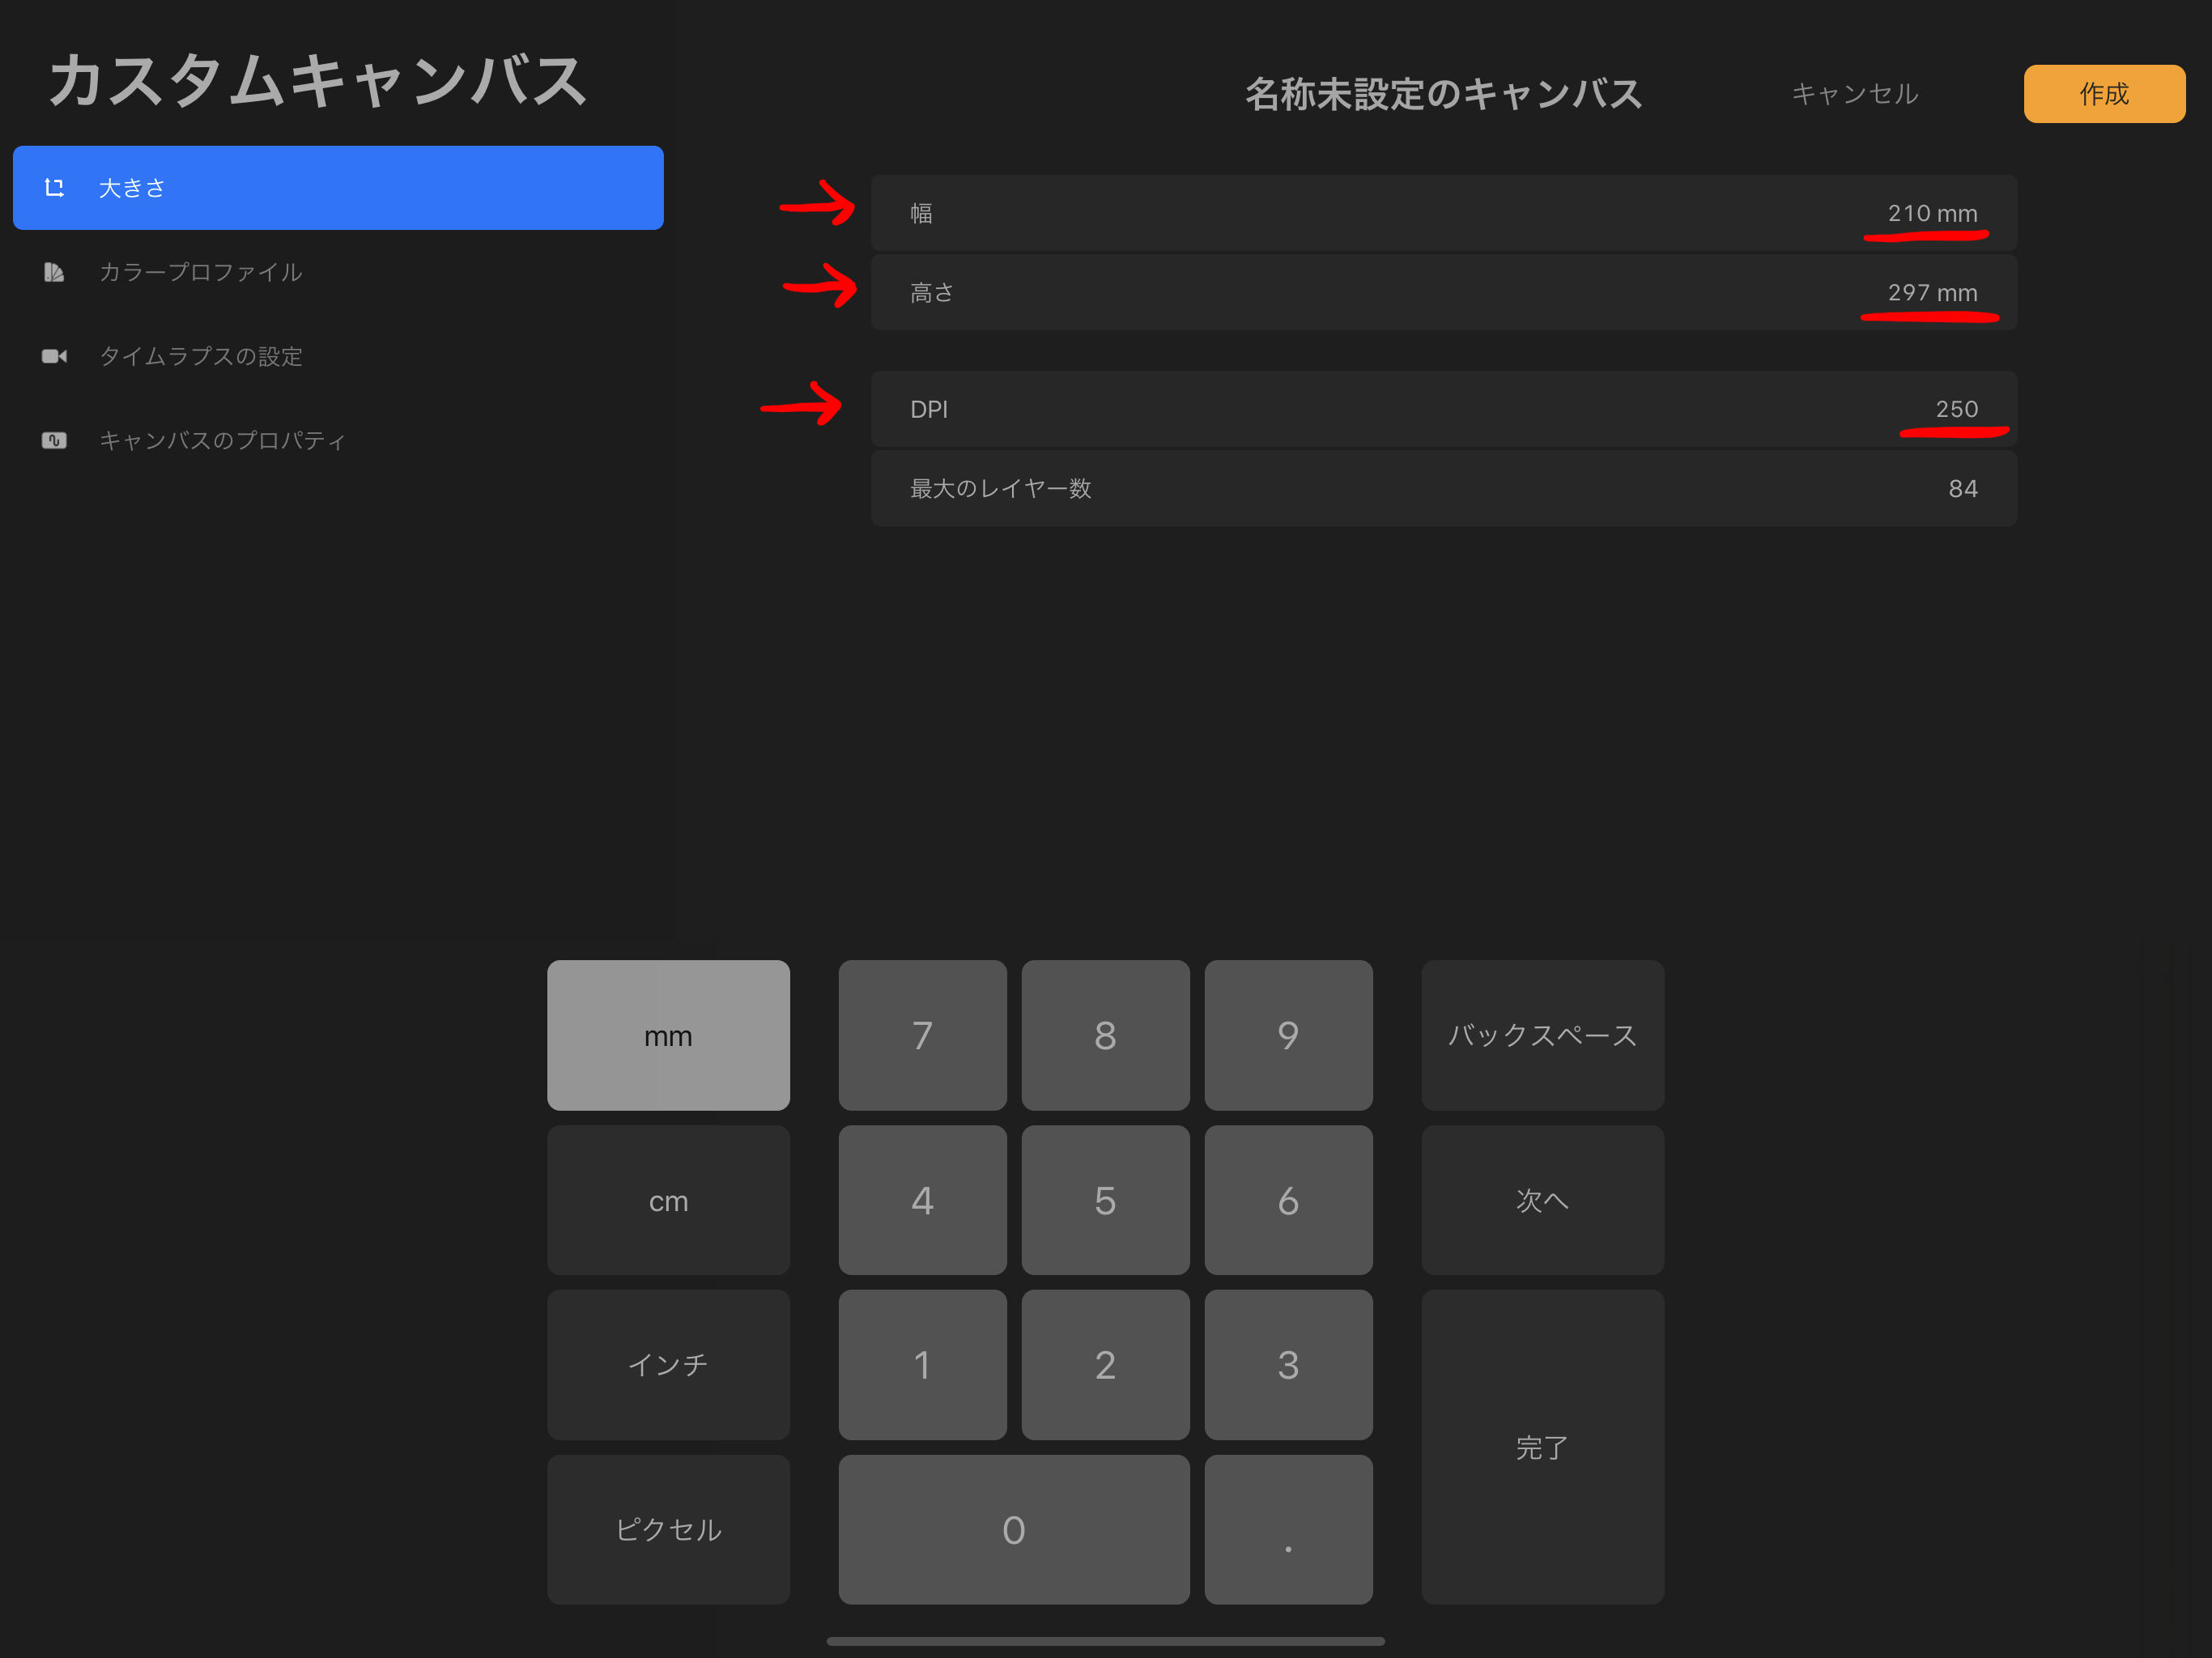Tap 次へ next key
Image resolution: width=2212 pixels, height=1658 pixels.
1543,1200
